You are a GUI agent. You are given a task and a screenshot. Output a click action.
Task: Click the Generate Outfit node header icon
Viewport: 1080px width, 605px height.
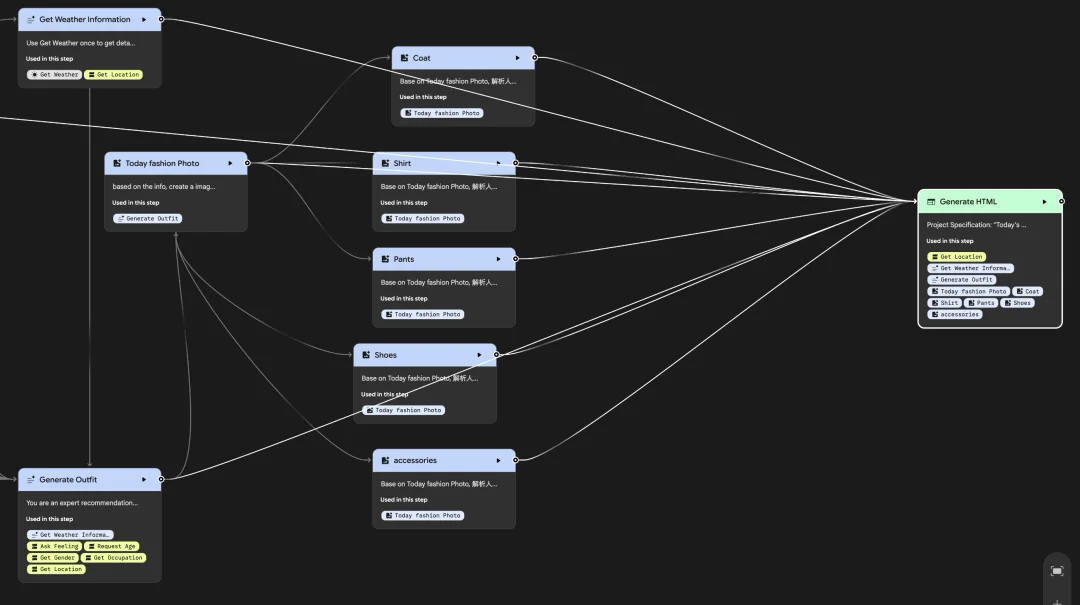coord(30,480)
